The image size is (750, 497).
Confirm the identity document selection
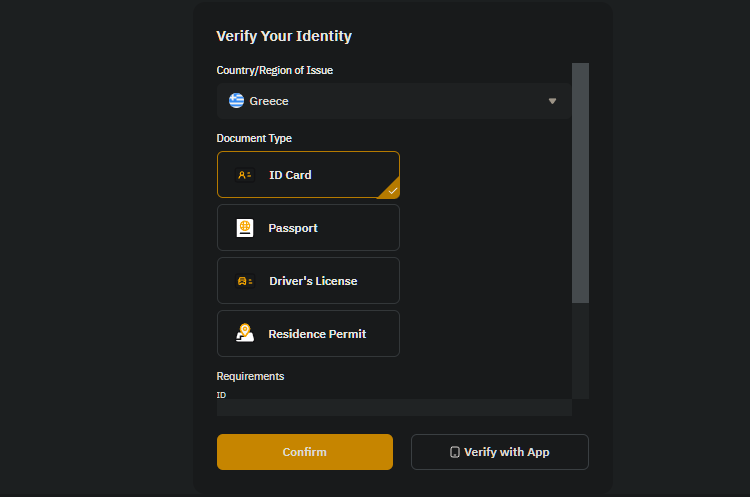[305, 452]
